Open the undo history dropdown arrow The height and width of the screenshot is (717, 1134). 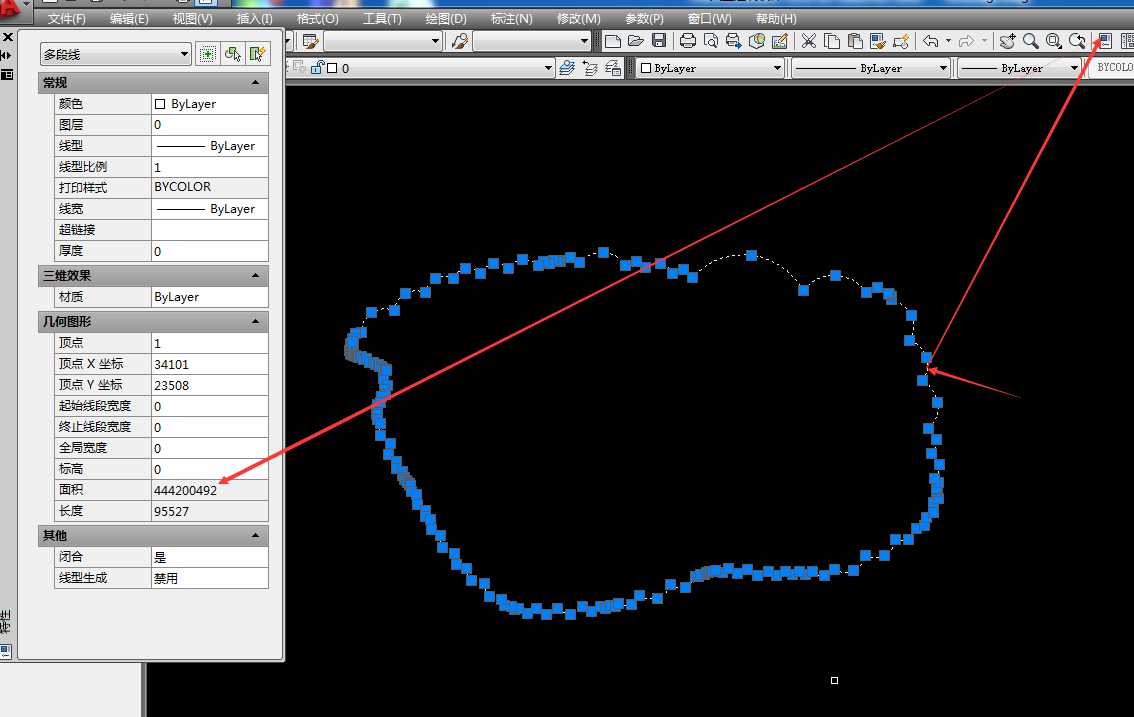(x=948, y=41)
